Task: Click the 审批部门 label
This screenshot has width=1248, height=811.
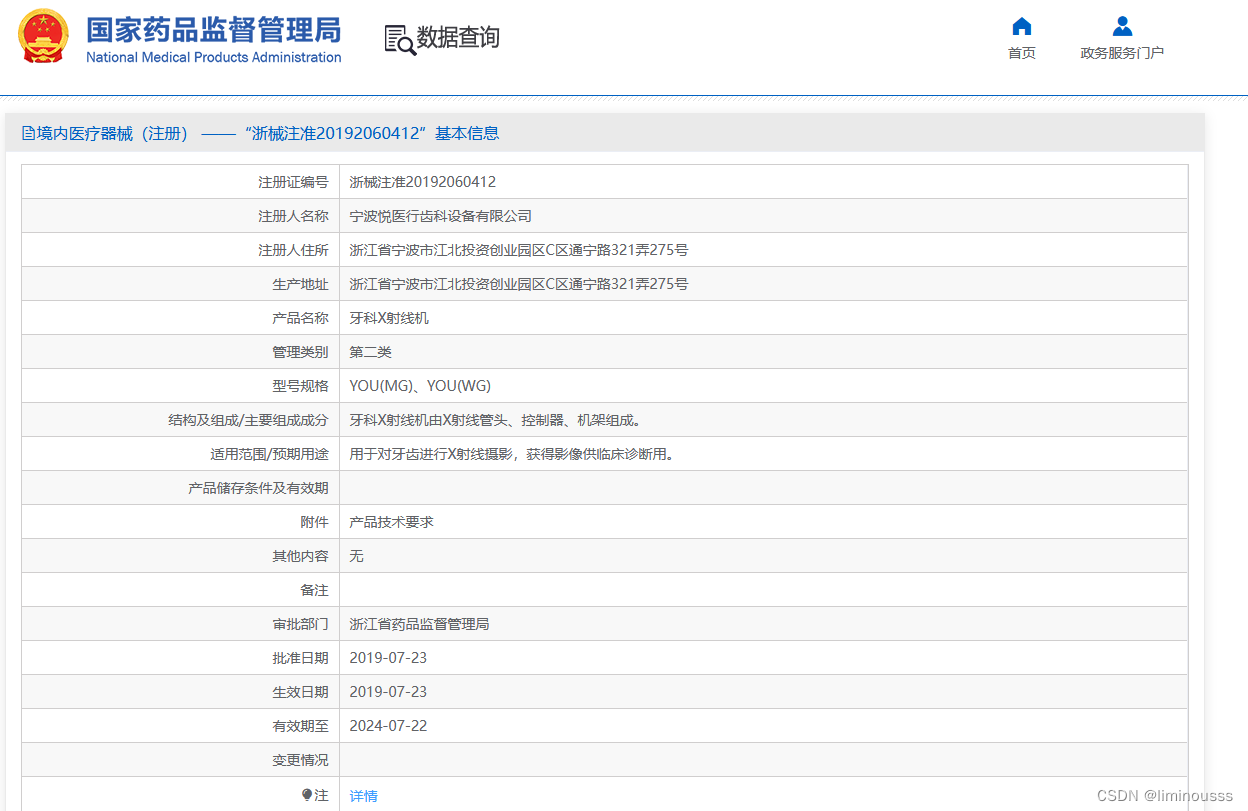Action: (x=300, y=624)
